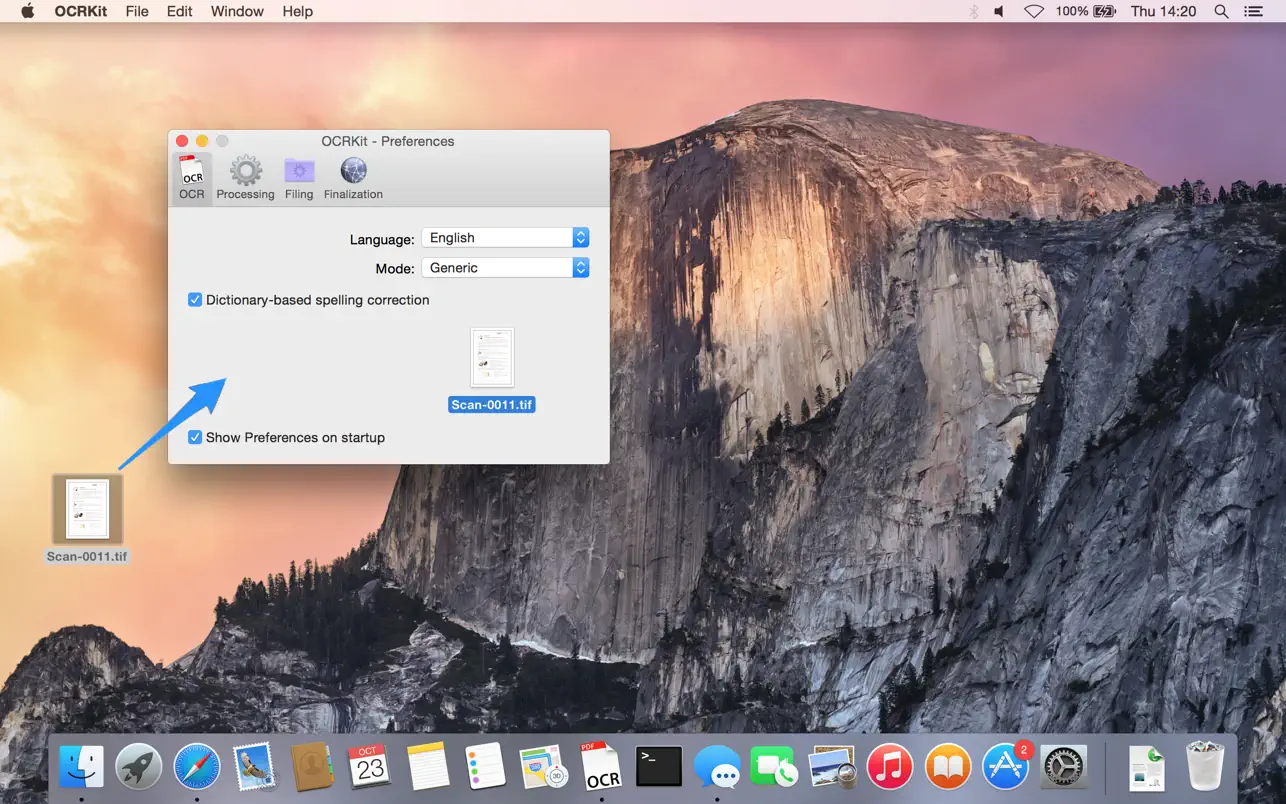Open Spotlight search magnifier
This screenshot has height=804, width=1286.
pos(1221,11)
